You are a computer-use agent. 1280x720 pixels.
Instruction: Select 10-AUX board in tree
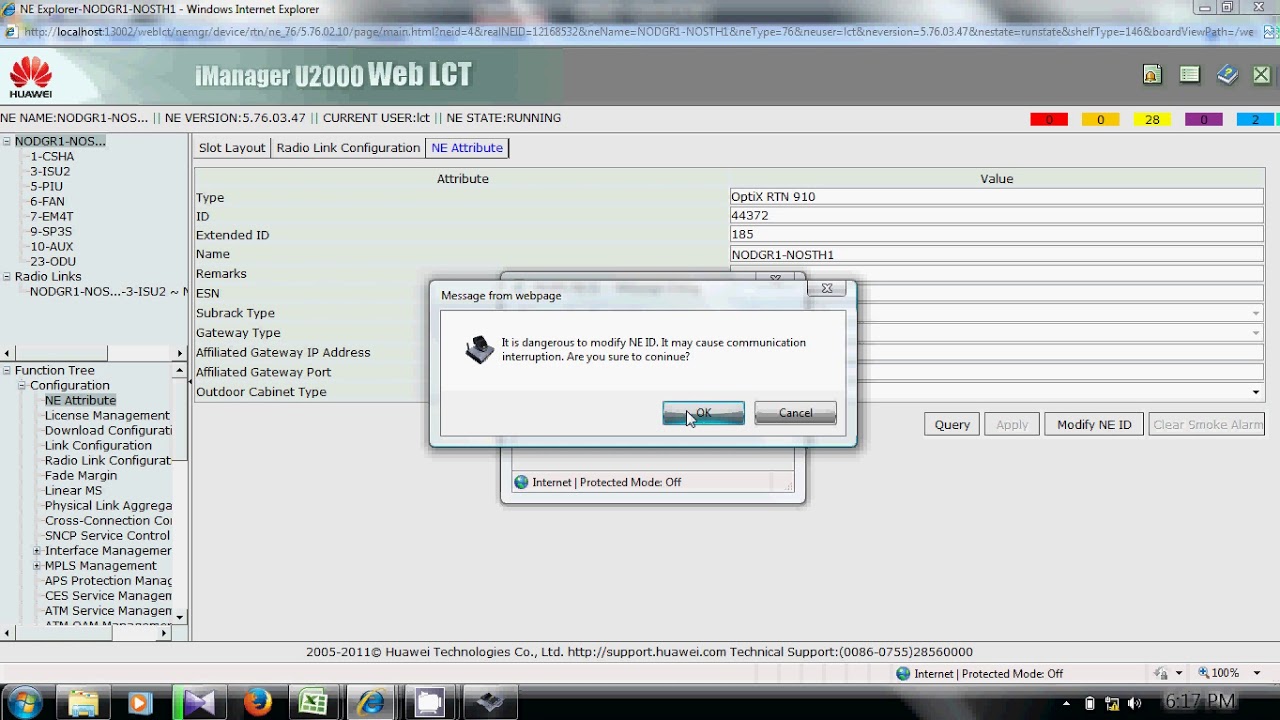52,246
